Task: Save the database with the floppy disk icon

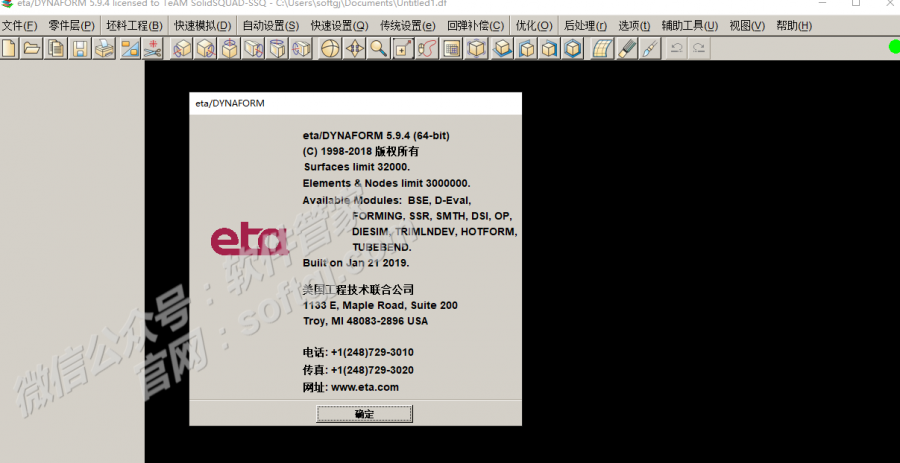Action: click(80, 49)
